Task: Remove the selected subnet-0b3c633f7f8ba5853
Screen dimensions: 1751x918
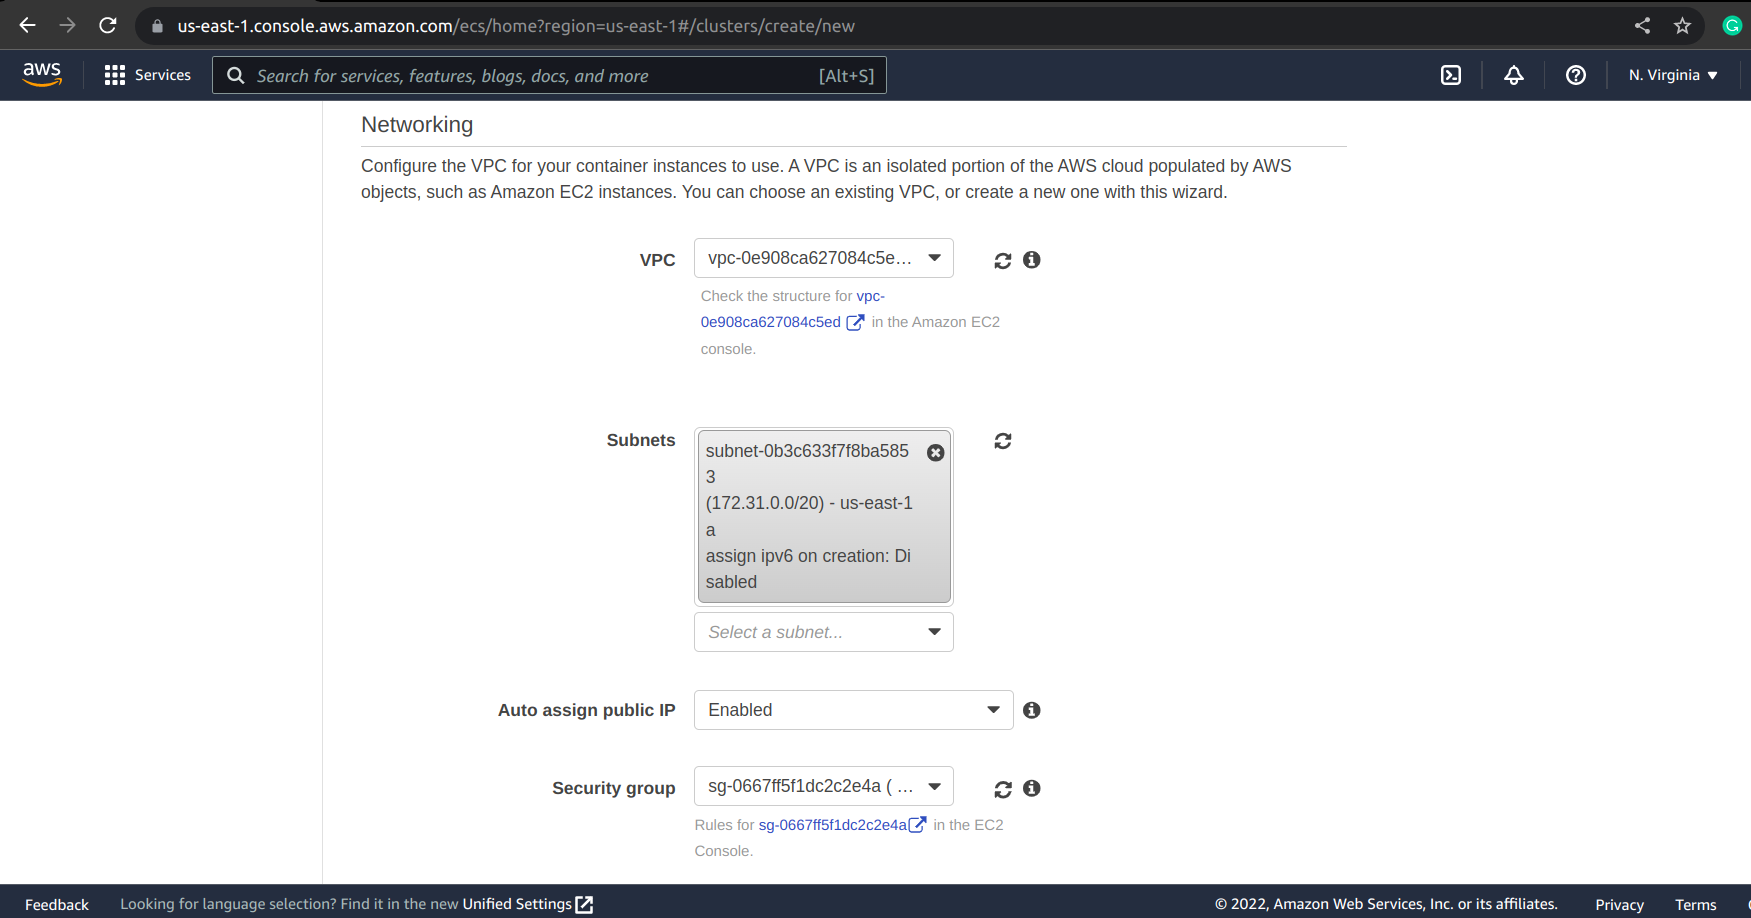Action: [935, 452]
